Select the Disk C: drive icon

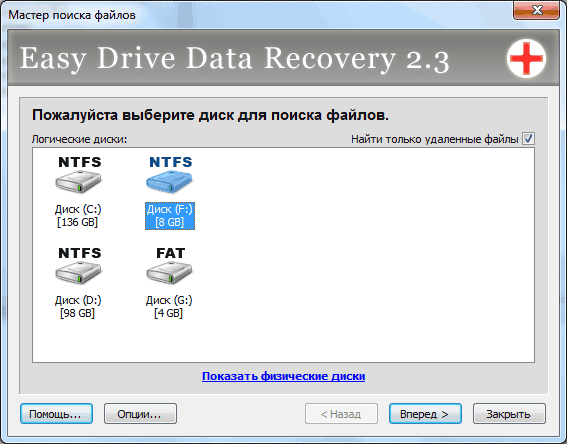click(x=78, y=182)
